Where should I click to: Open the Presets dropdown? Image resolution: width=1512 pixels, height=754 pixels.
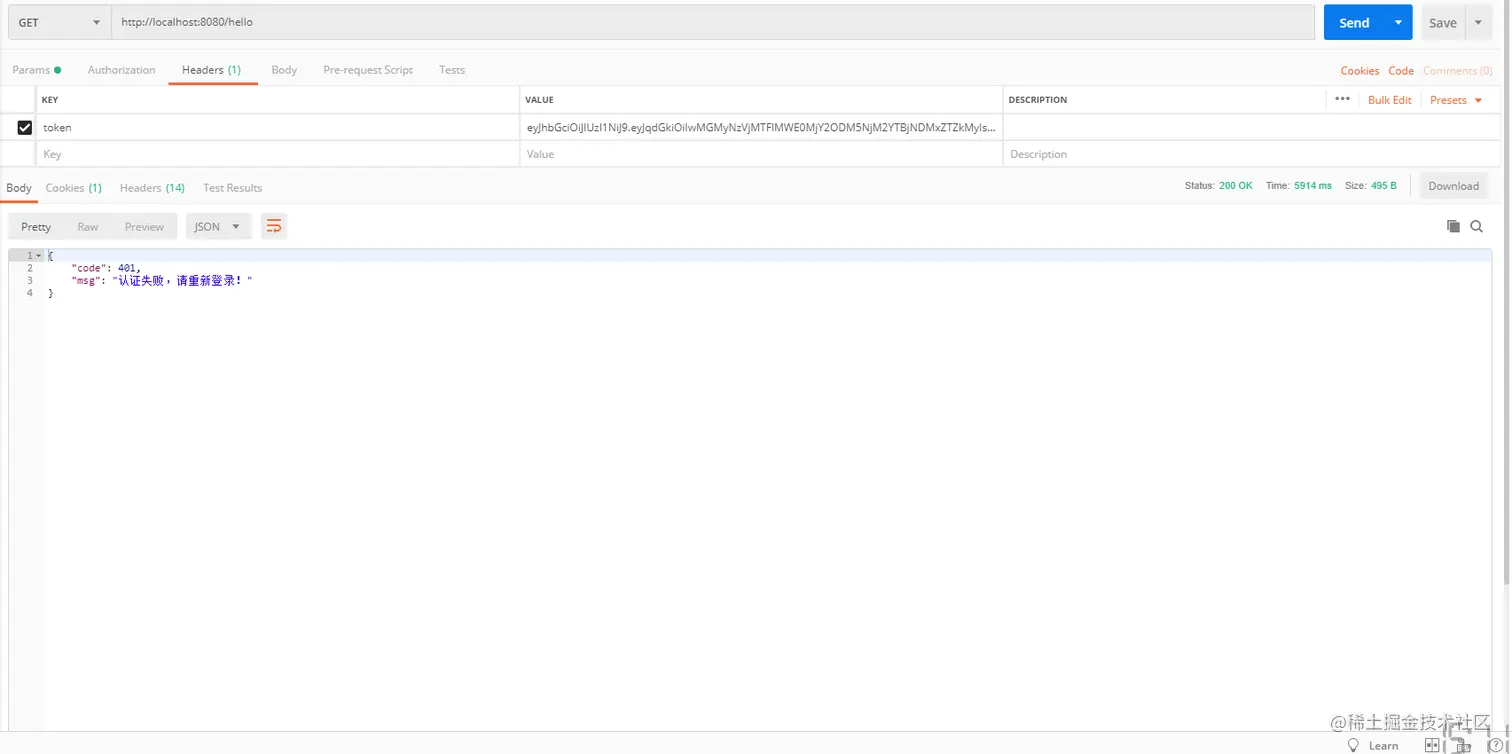pyautogui.click(x=1456, y=100)
